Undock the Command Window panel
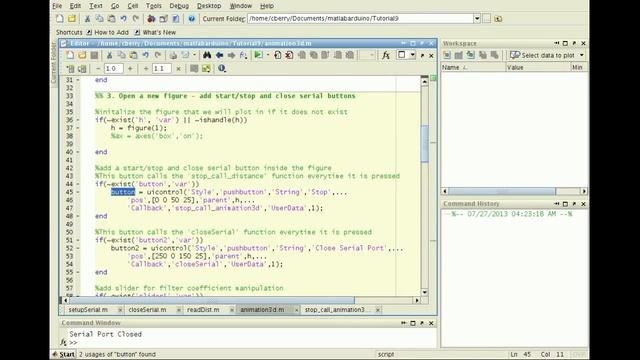Image resolution: width=640 pixels, height=360 pixels. tap(422, 323)
